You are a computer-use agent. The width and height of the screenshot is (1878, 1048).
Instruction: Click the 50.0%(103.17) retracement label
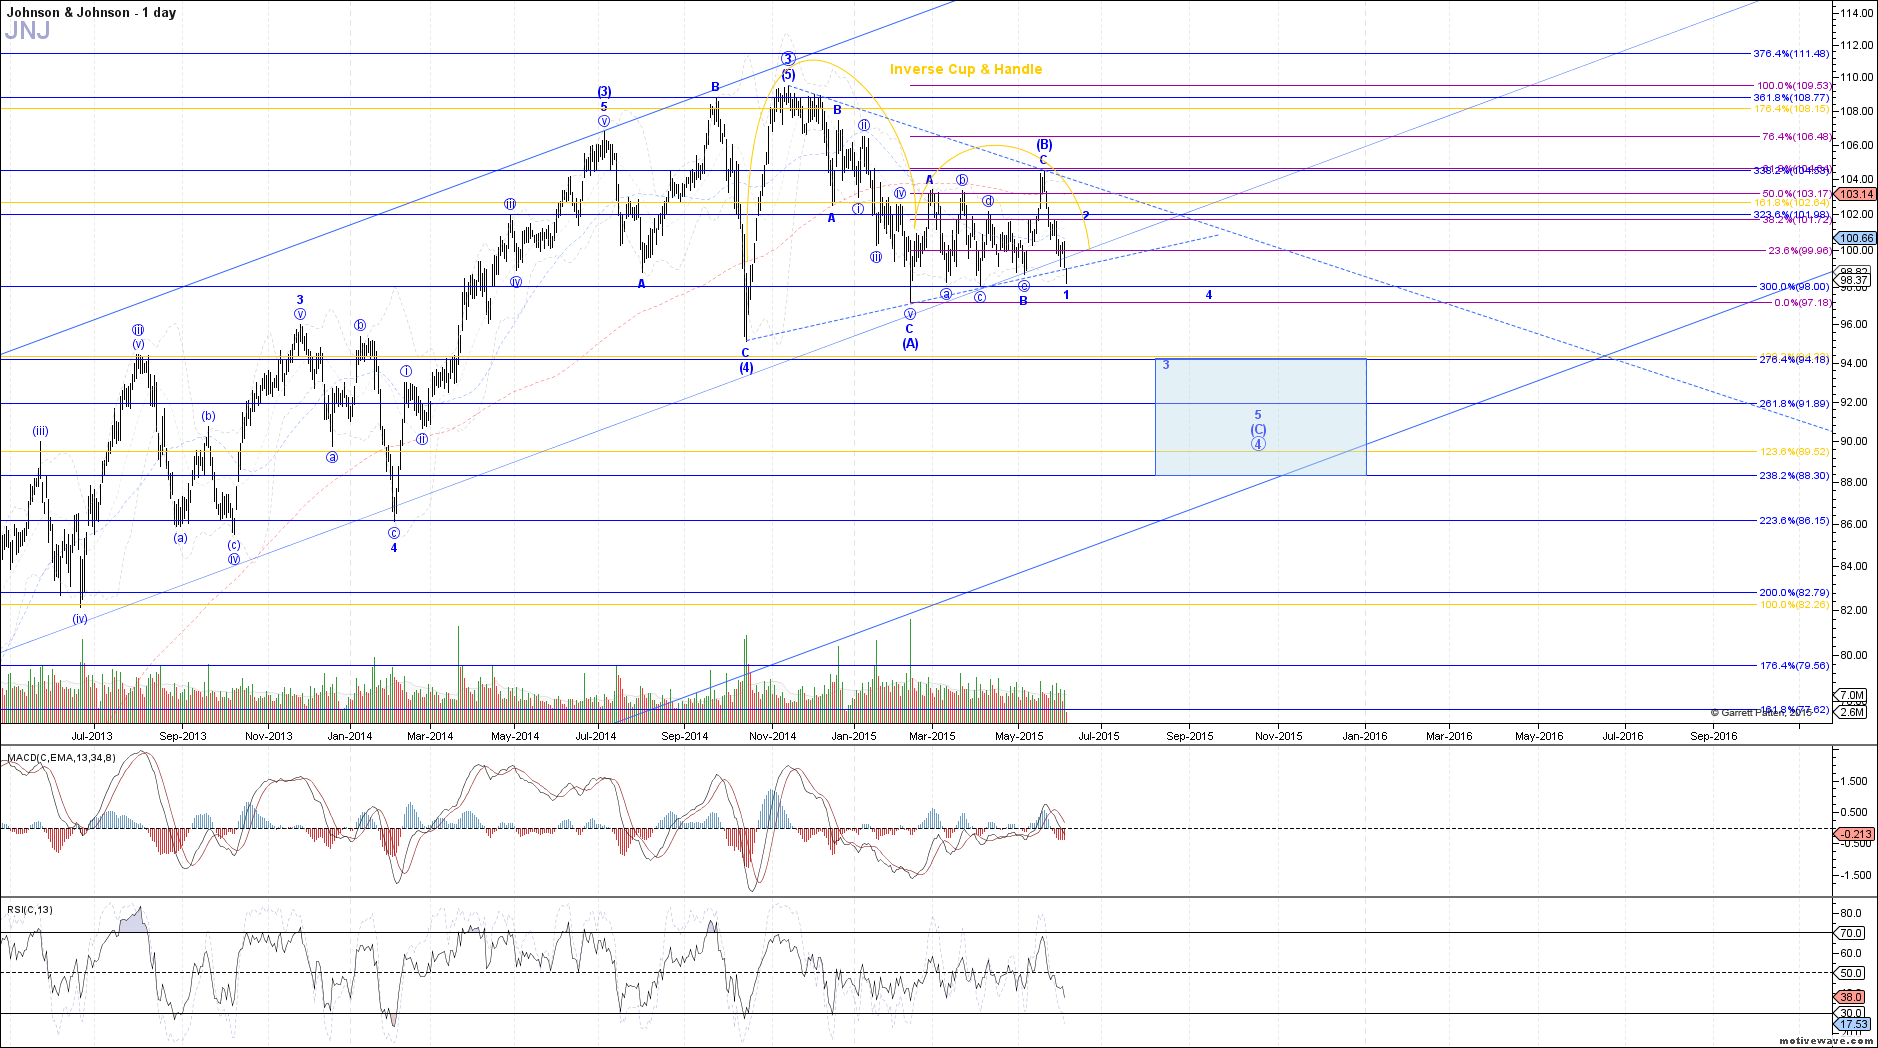click(1795, 193)
